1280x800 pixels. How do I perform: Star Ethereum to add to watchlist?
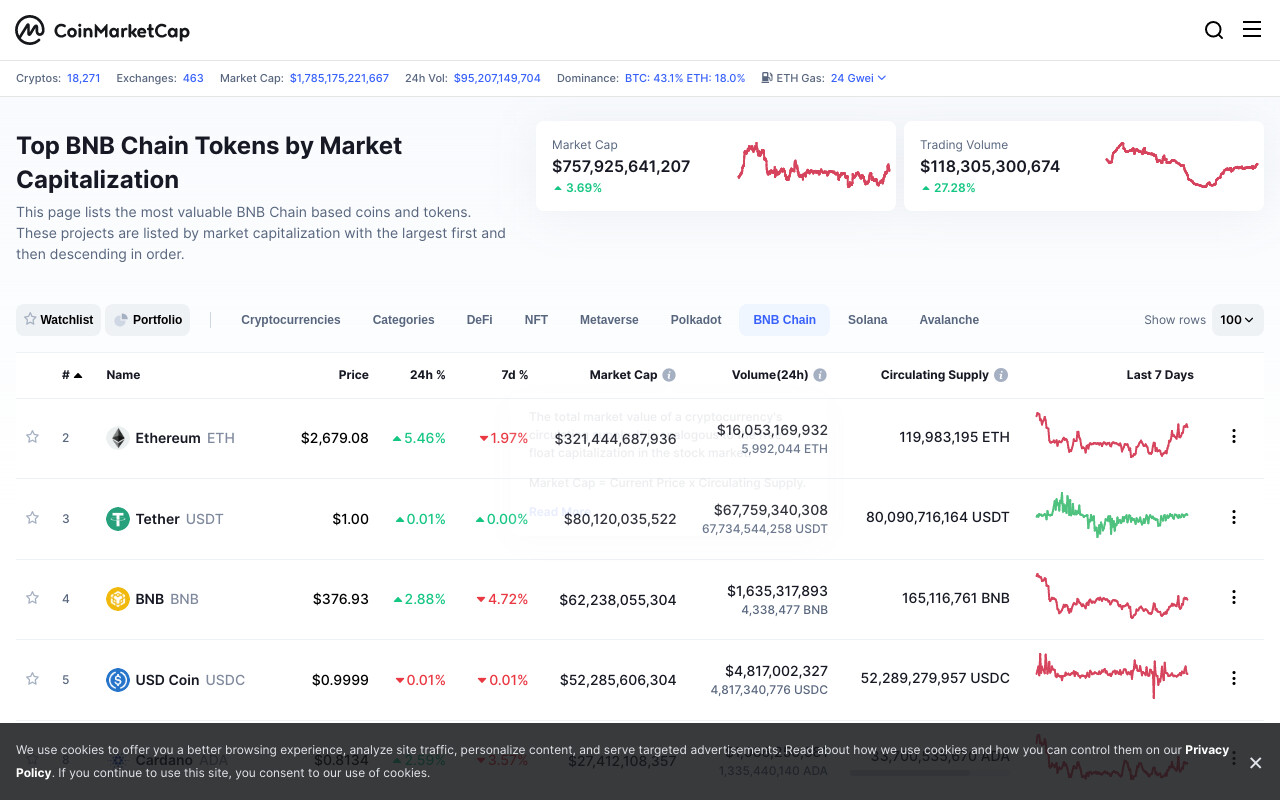tap(32, 437)
